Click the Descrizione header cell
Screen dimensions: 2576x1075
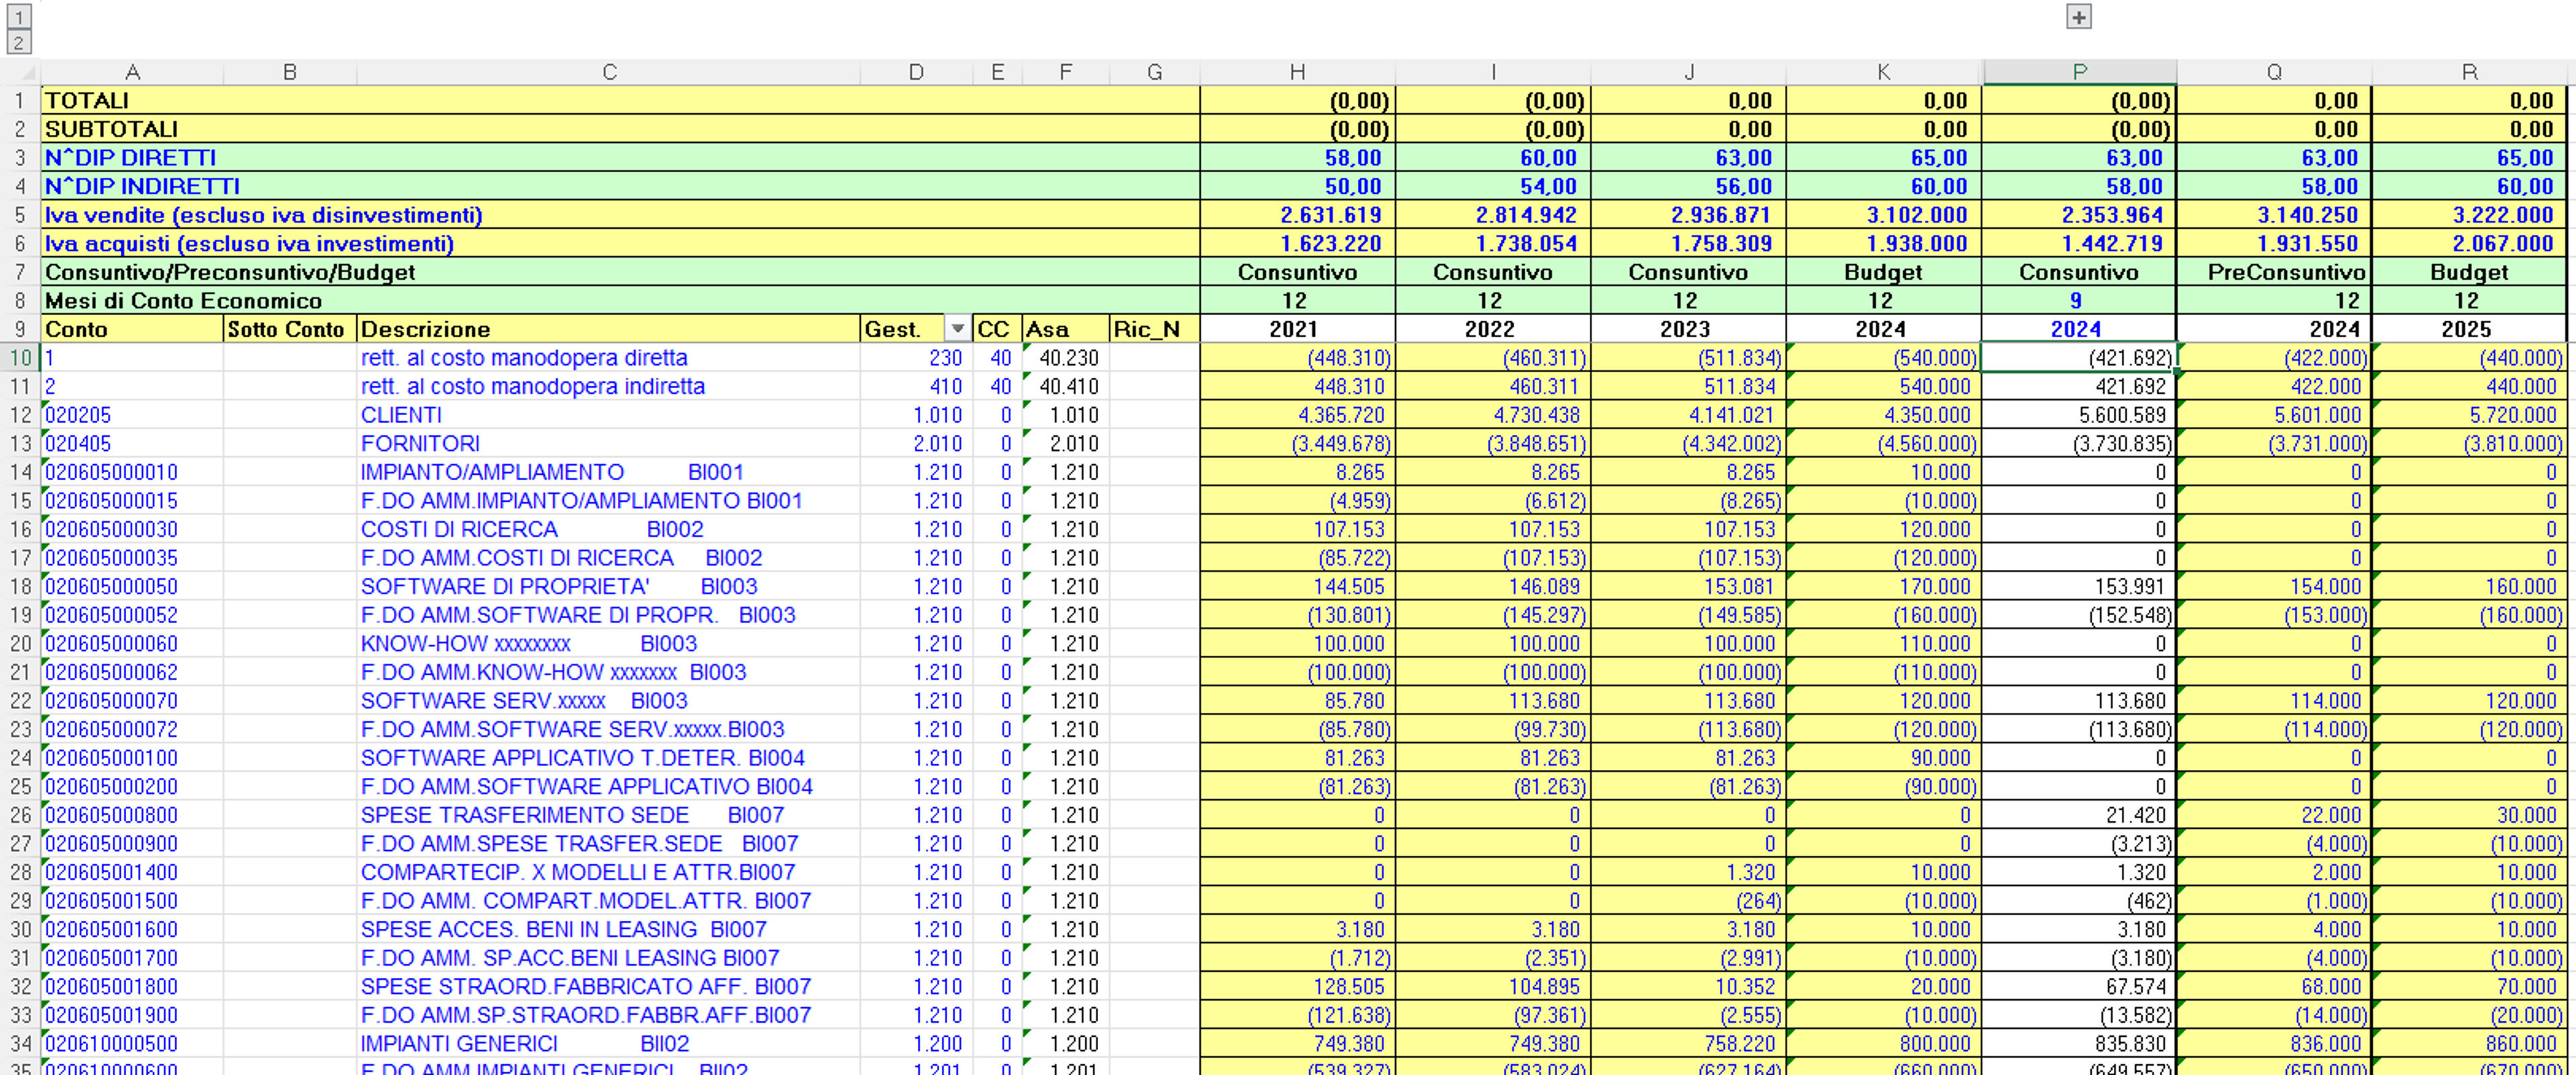(609, 329)
